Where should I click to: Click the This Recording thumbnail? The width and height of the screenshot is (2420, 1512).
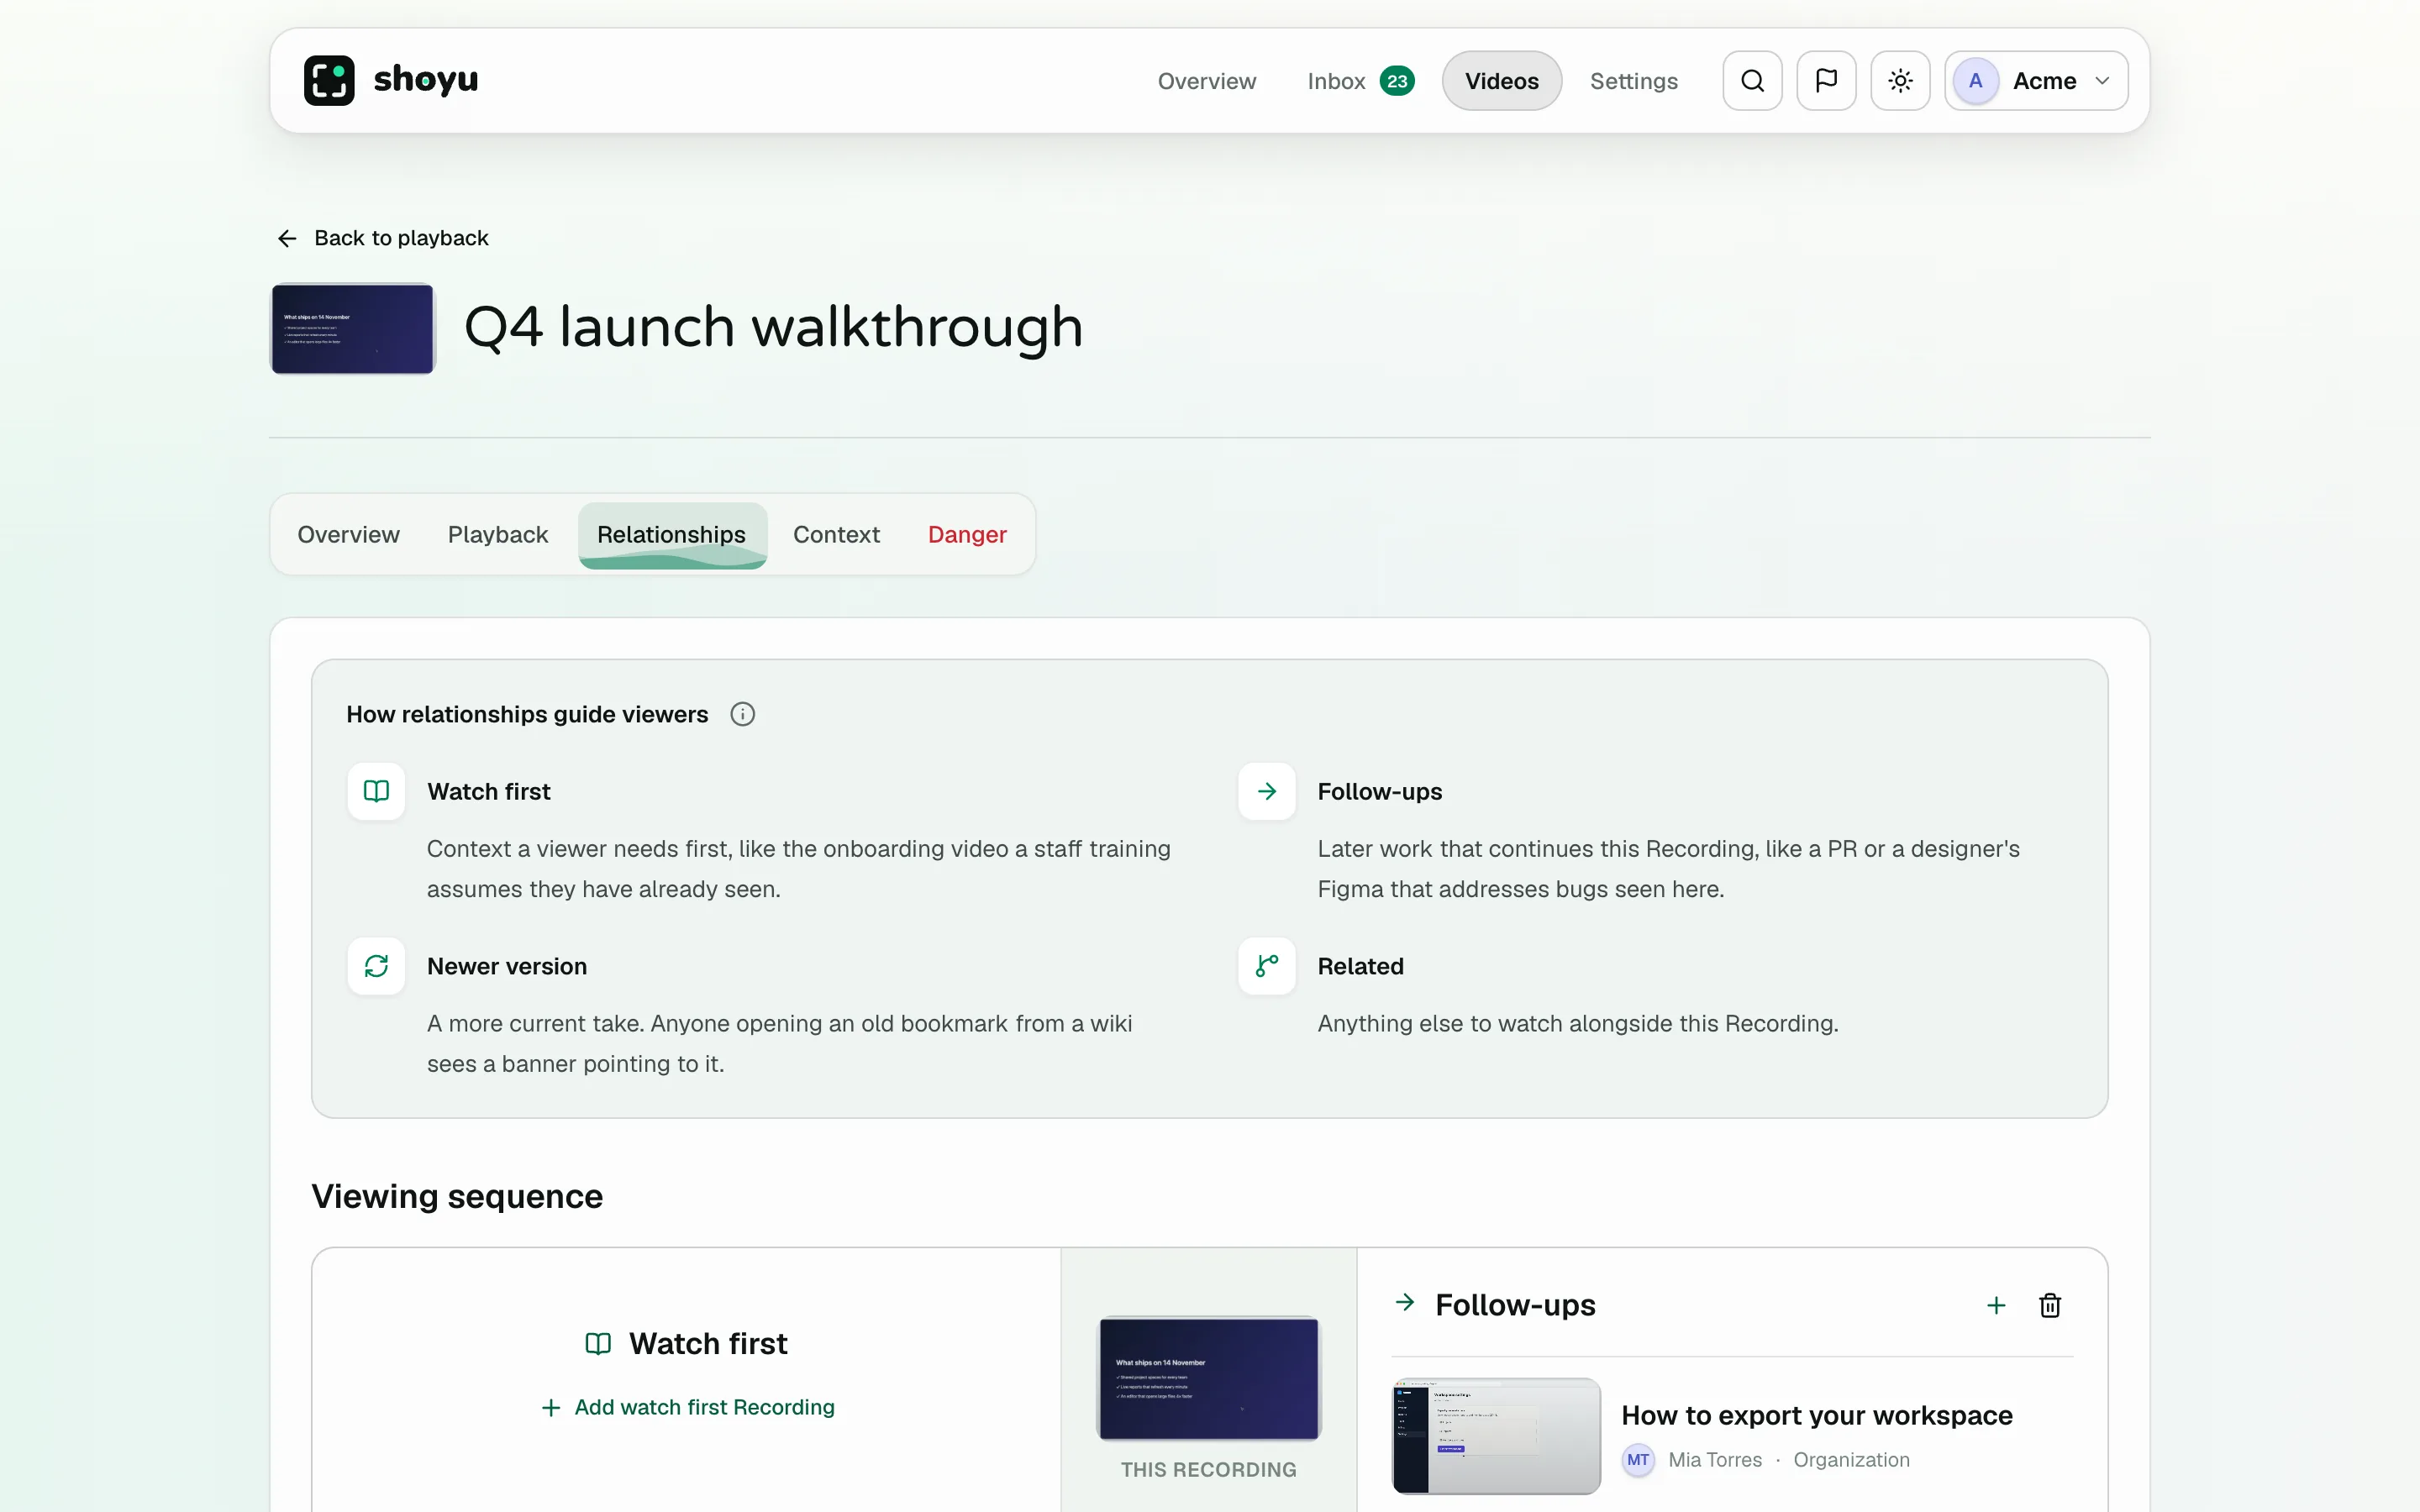tap(1208, 1378)
